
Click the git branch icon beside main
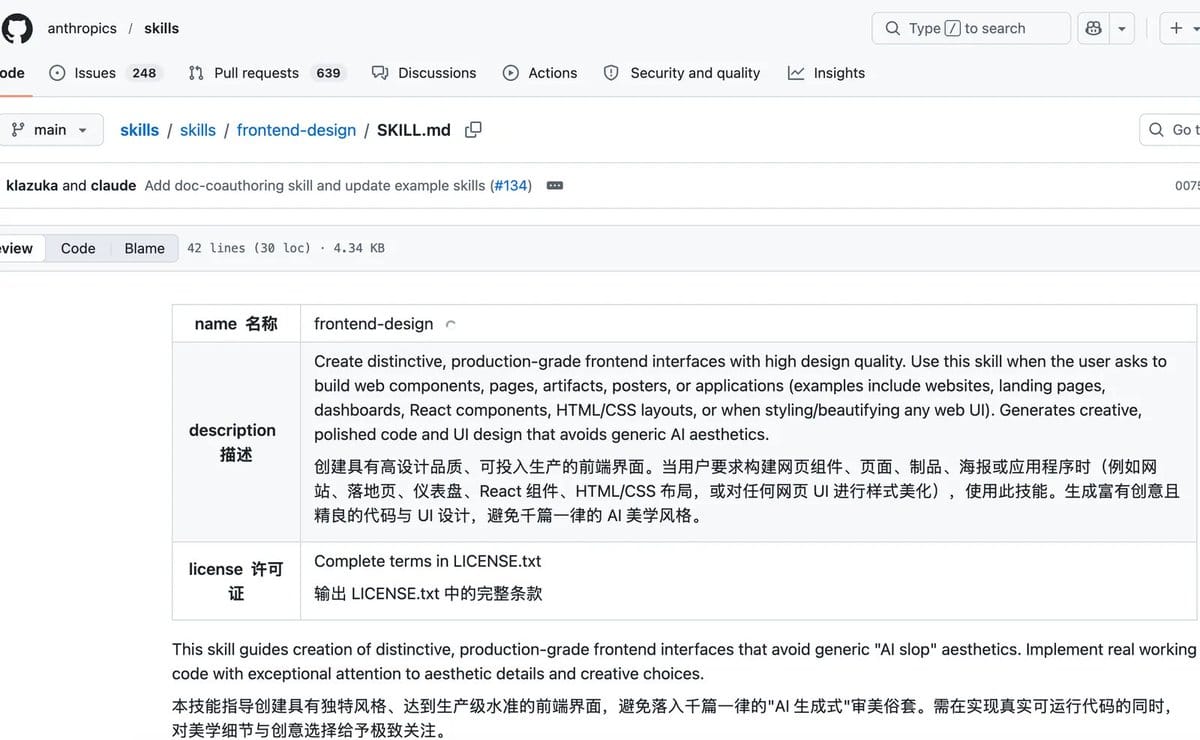[x=18, y=130]
